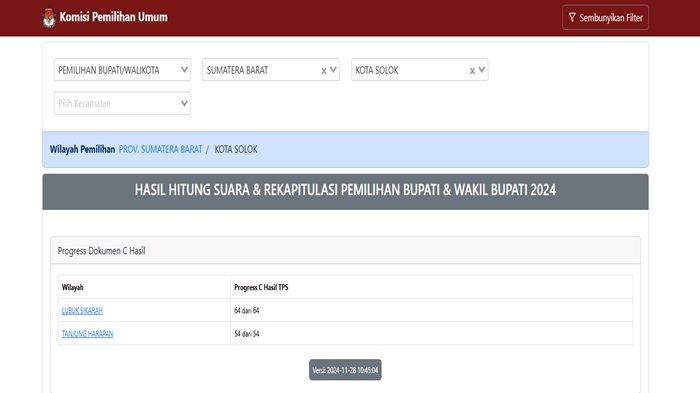Image resolution: width=700 pixels, height=393 pixels.
Task: Select the KOTA SOLOK breadcrumb item
Action: pos(236,149)
